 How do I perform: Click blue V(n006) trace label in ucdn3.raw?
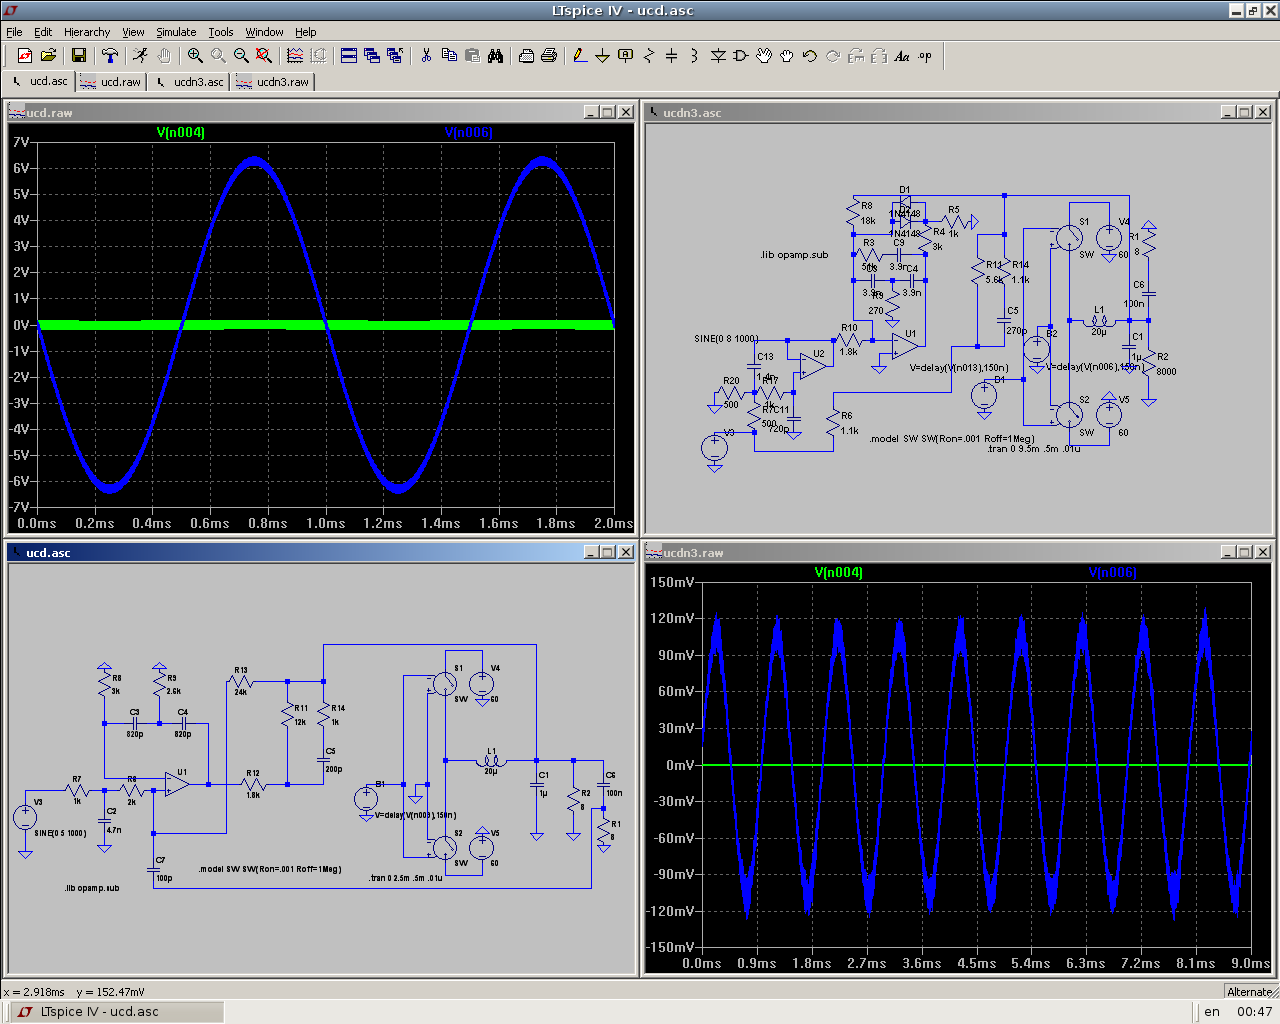(x=1113, y=572)
